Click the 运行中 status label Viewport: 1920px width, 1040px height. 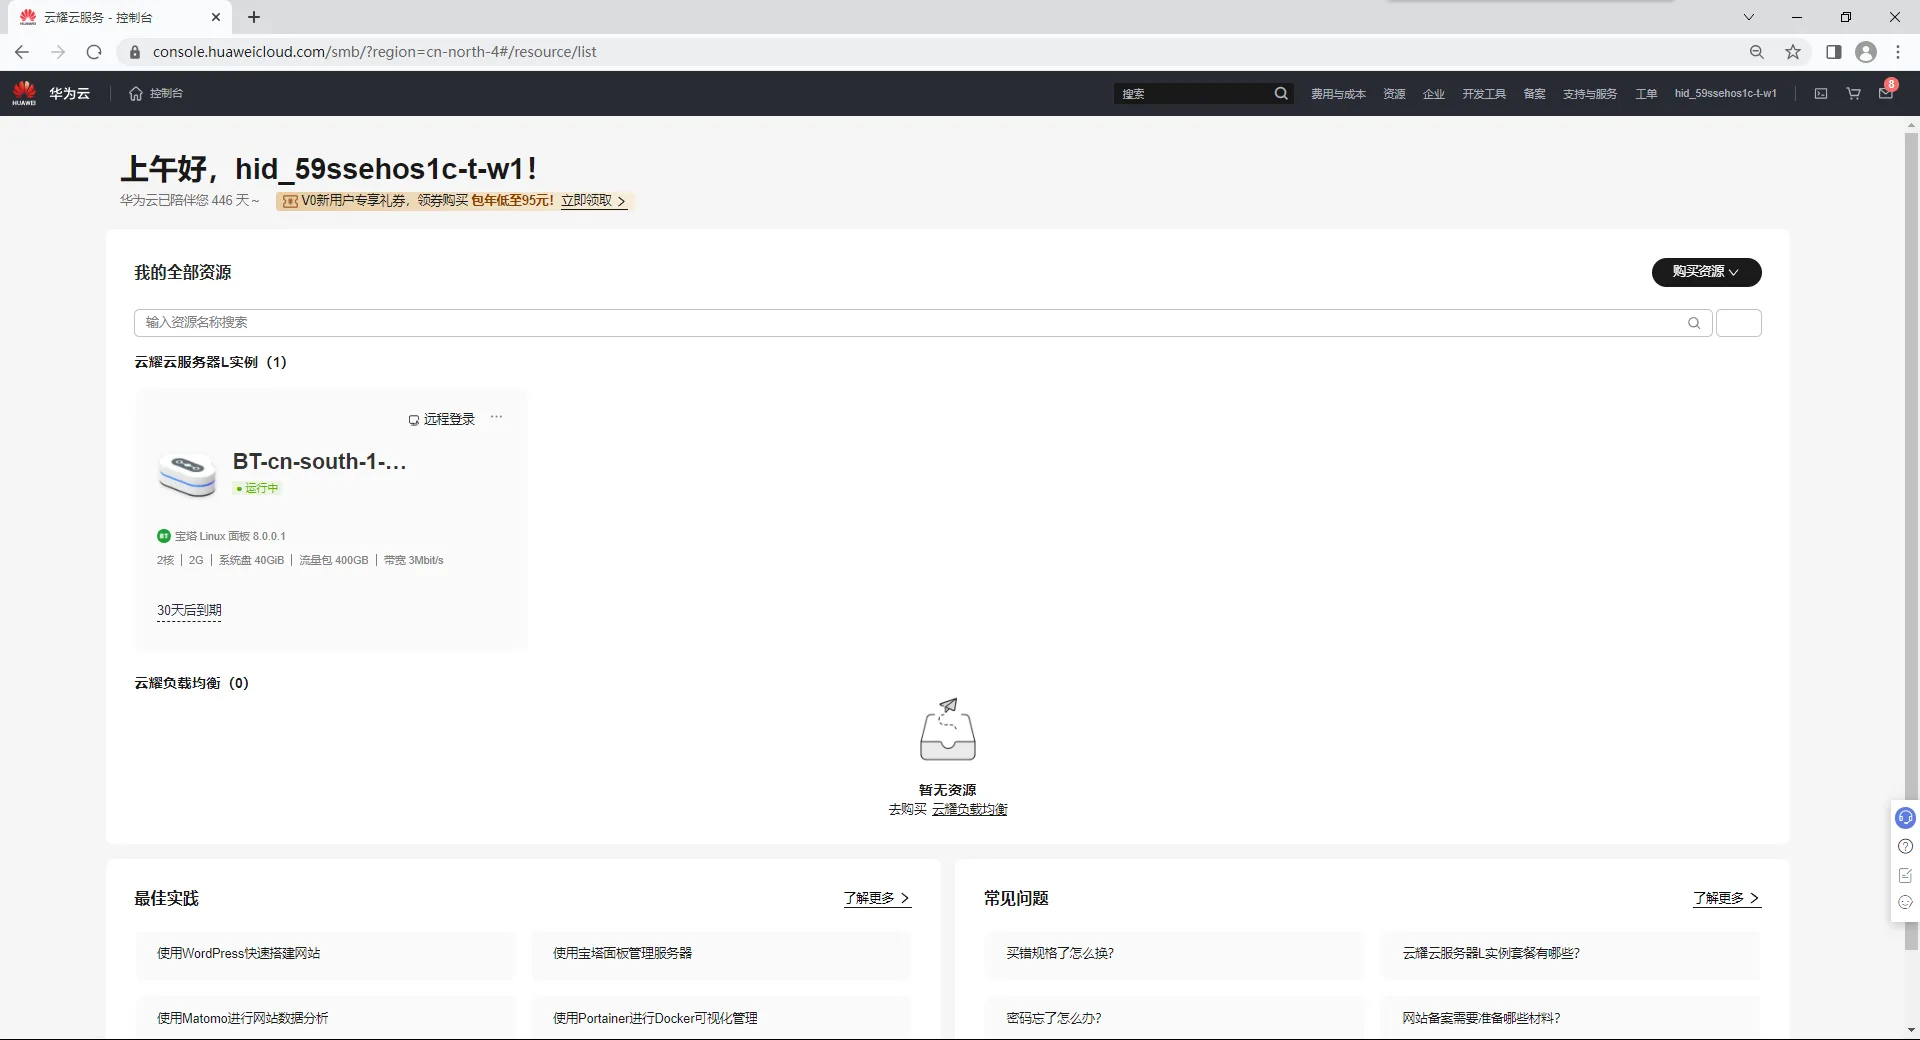[x=257, y=488]
